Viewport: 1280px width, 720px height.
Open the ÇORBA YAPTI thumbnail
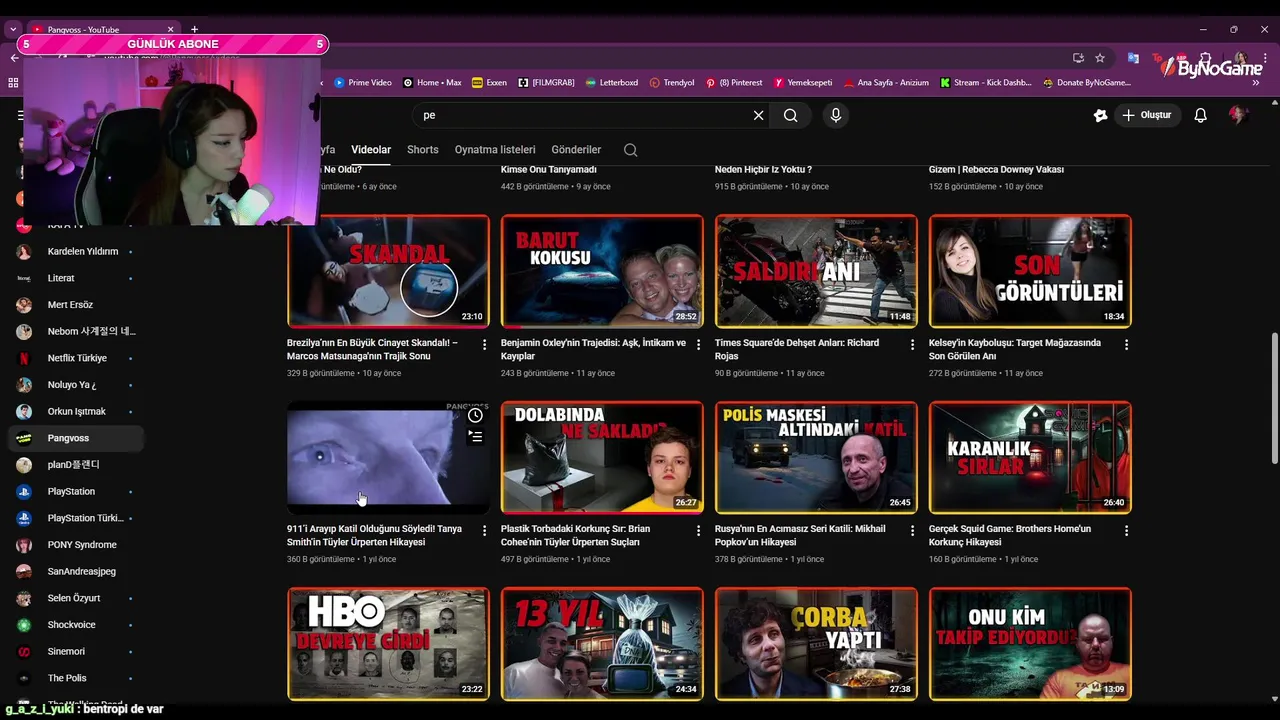(x=816, y=643)
